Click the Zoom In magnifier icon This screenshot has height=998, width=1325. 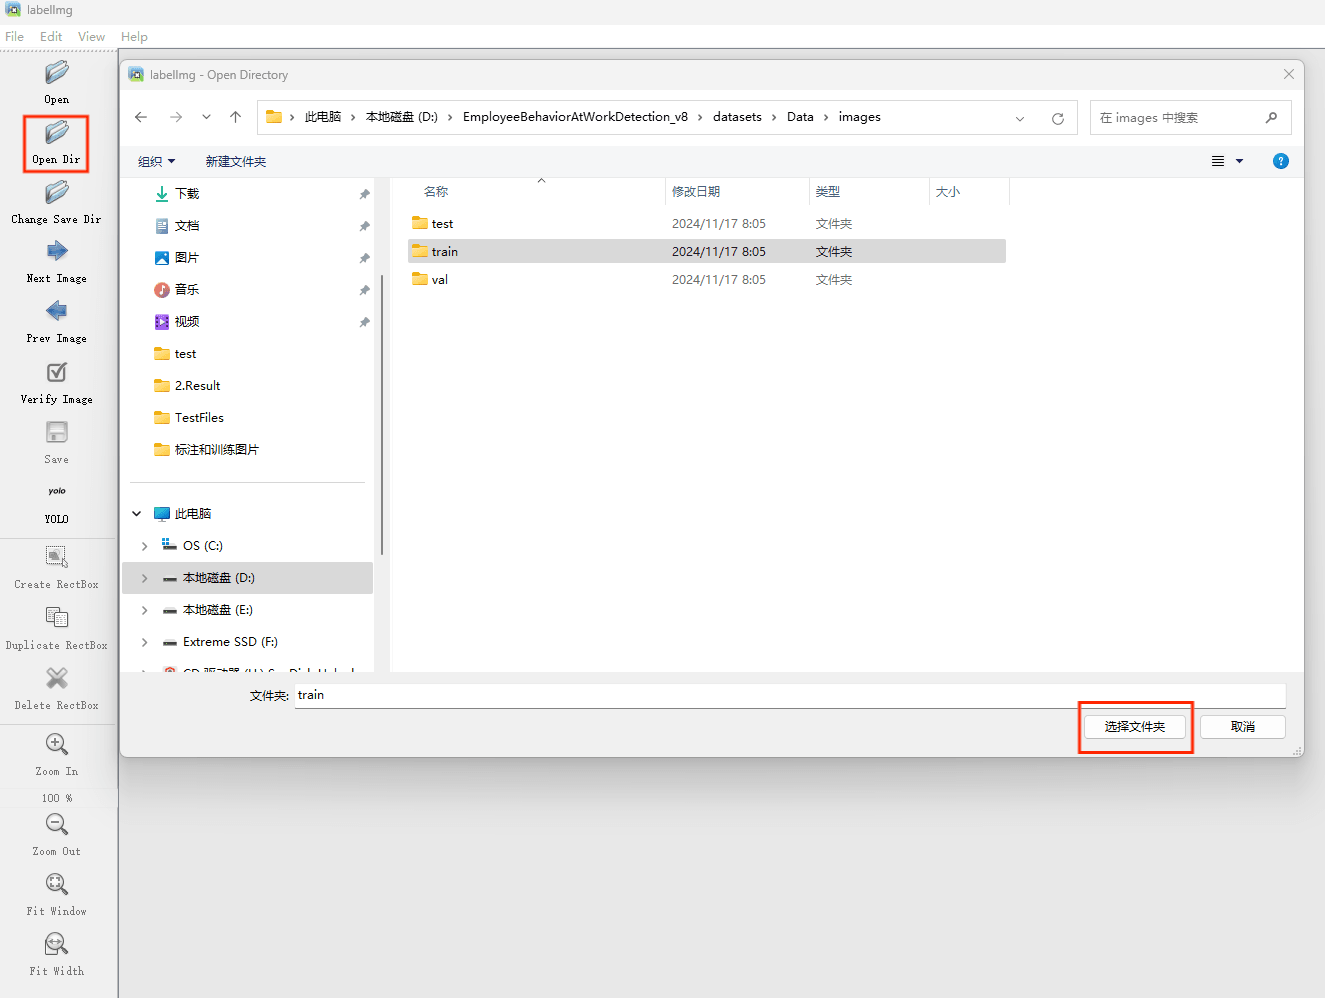click(57, 745)
